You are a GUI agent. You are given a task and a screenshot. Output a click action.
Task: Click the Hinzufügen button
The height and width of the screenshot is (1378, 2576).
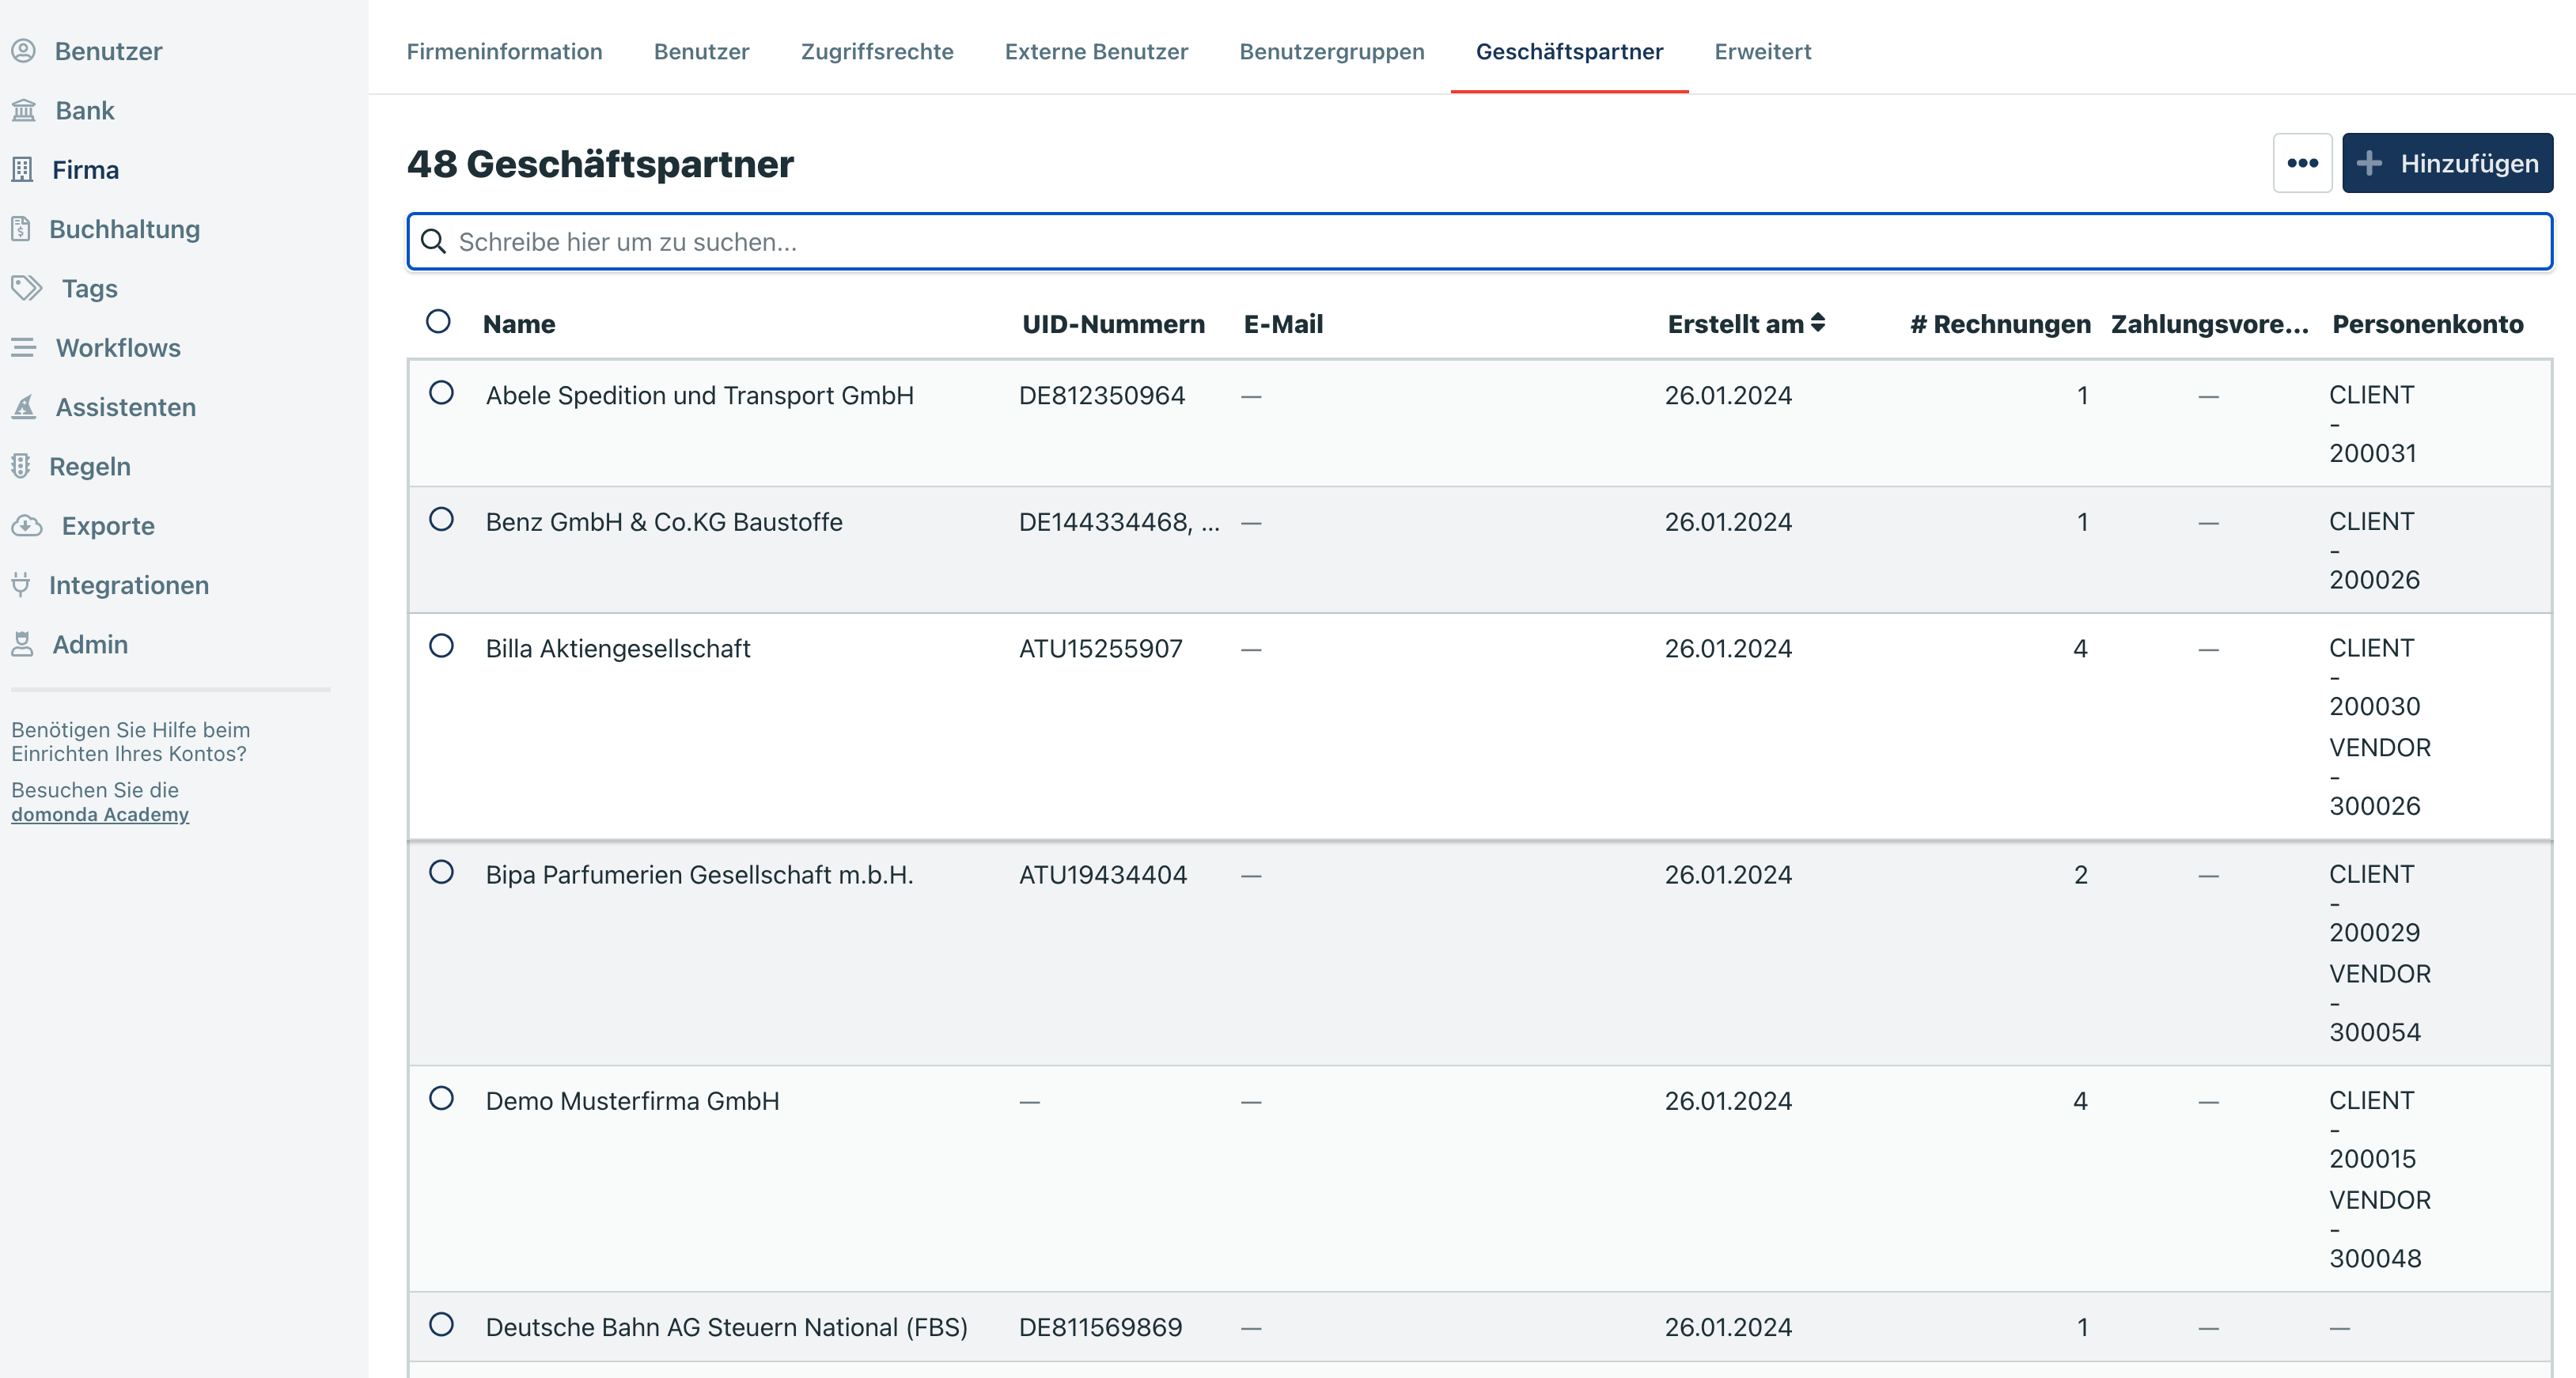point(2447,163)
